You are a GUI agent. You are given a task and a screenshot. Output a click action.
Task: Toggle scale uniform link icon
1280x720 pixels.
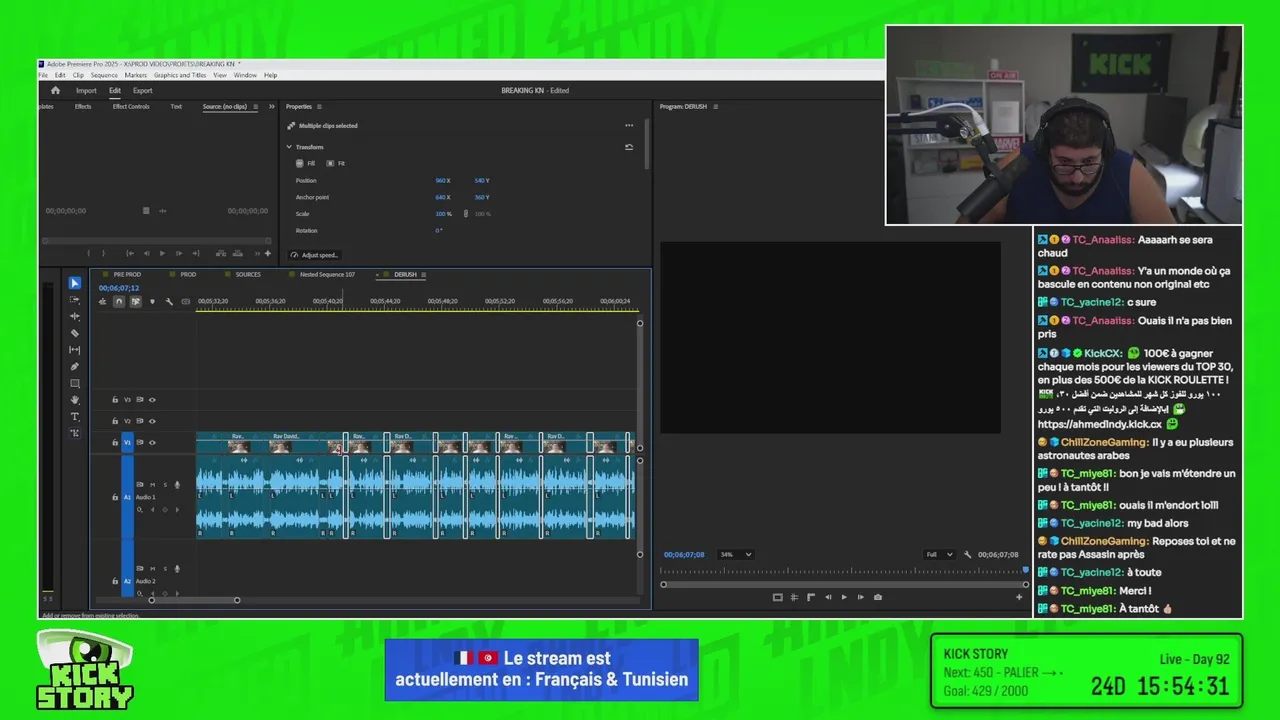[465, 214]
